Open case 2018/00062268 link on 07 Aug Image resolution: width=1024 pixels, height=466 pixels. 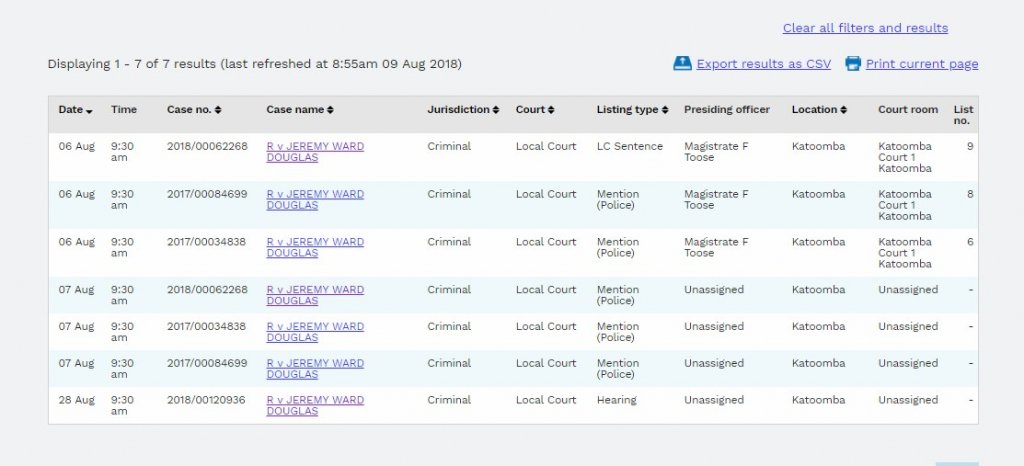click(x=314, y=295)
